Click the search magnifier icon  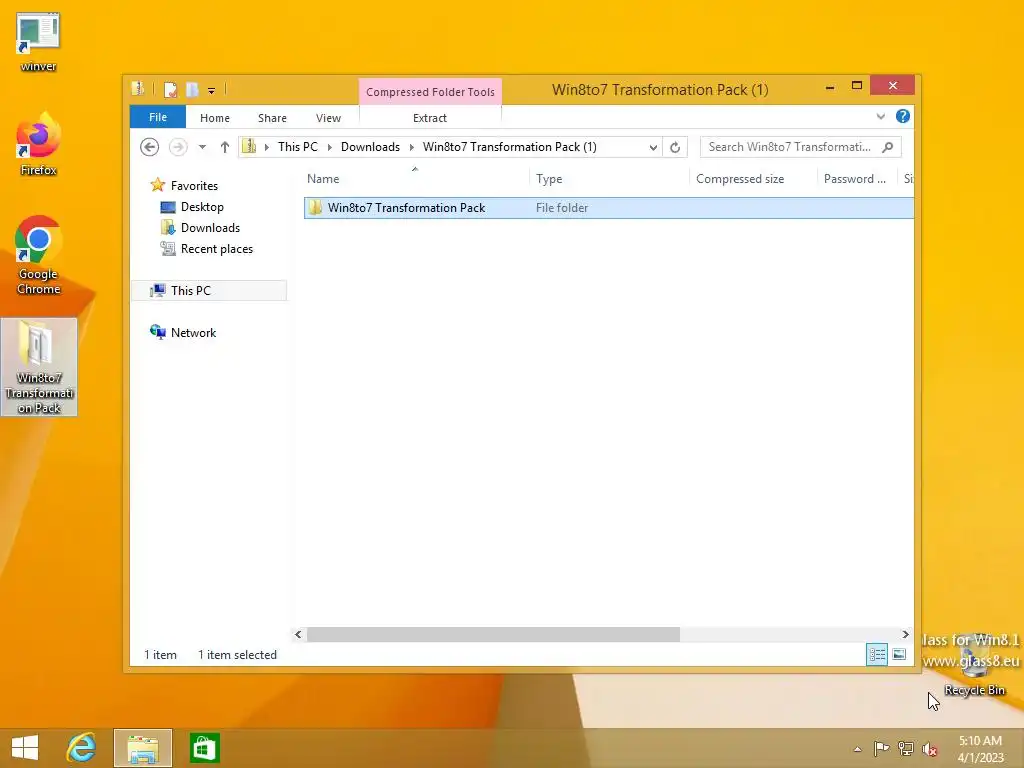point(888,147)
